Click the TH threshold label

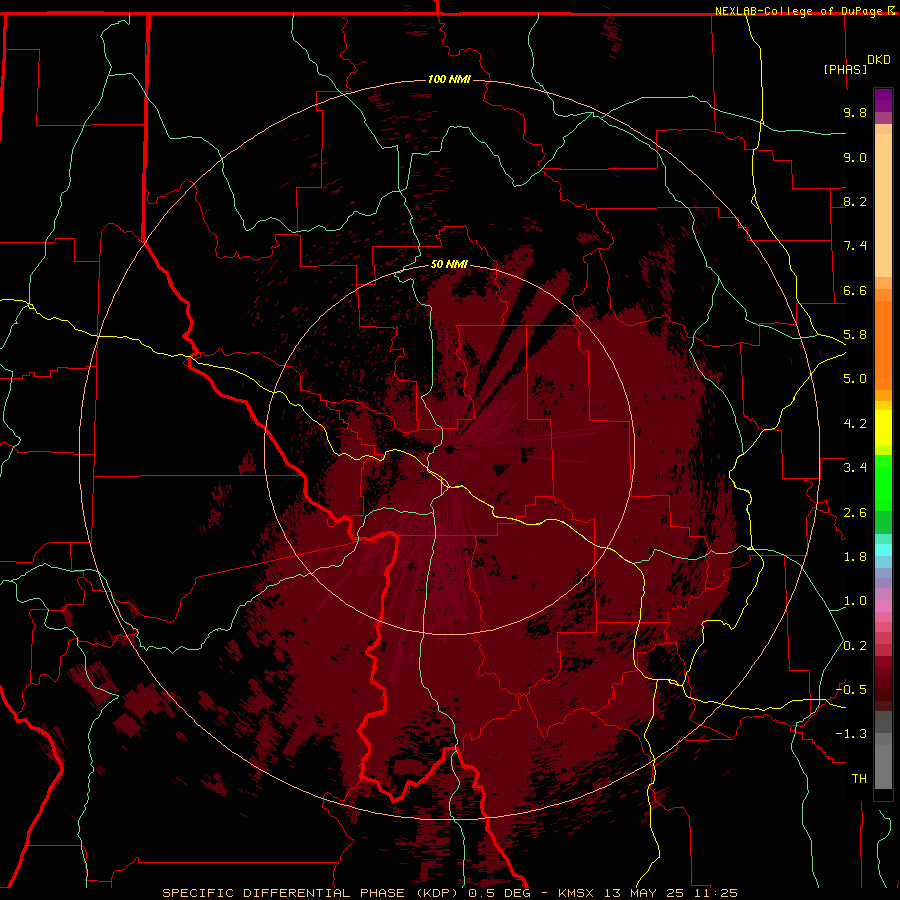(x=859, y=779)
